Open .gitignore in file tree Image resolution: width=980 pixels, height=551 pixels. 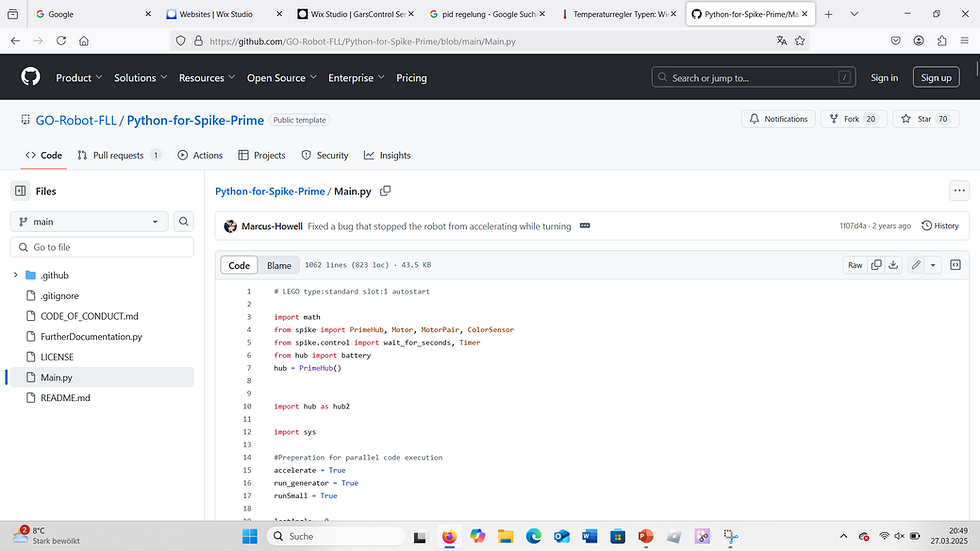tap(59, 295)
